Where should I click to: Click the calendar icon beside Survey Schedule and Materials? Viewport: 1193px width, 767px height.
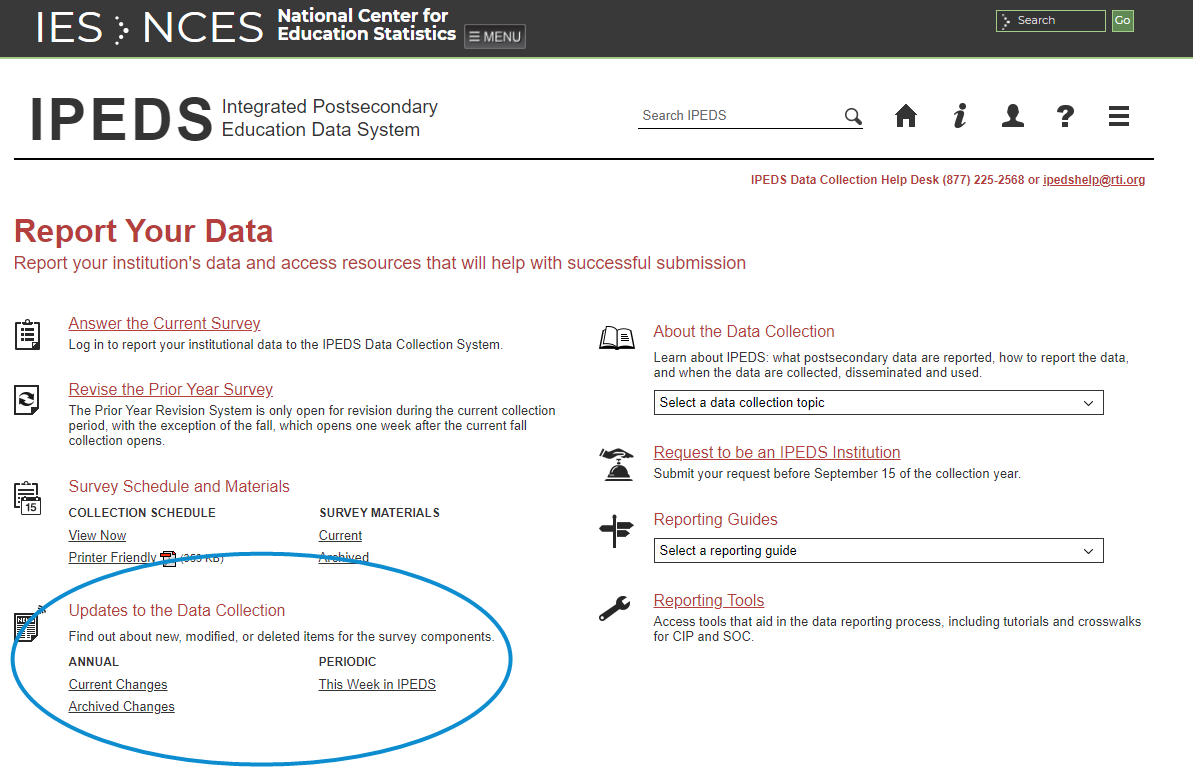point(27,498)
